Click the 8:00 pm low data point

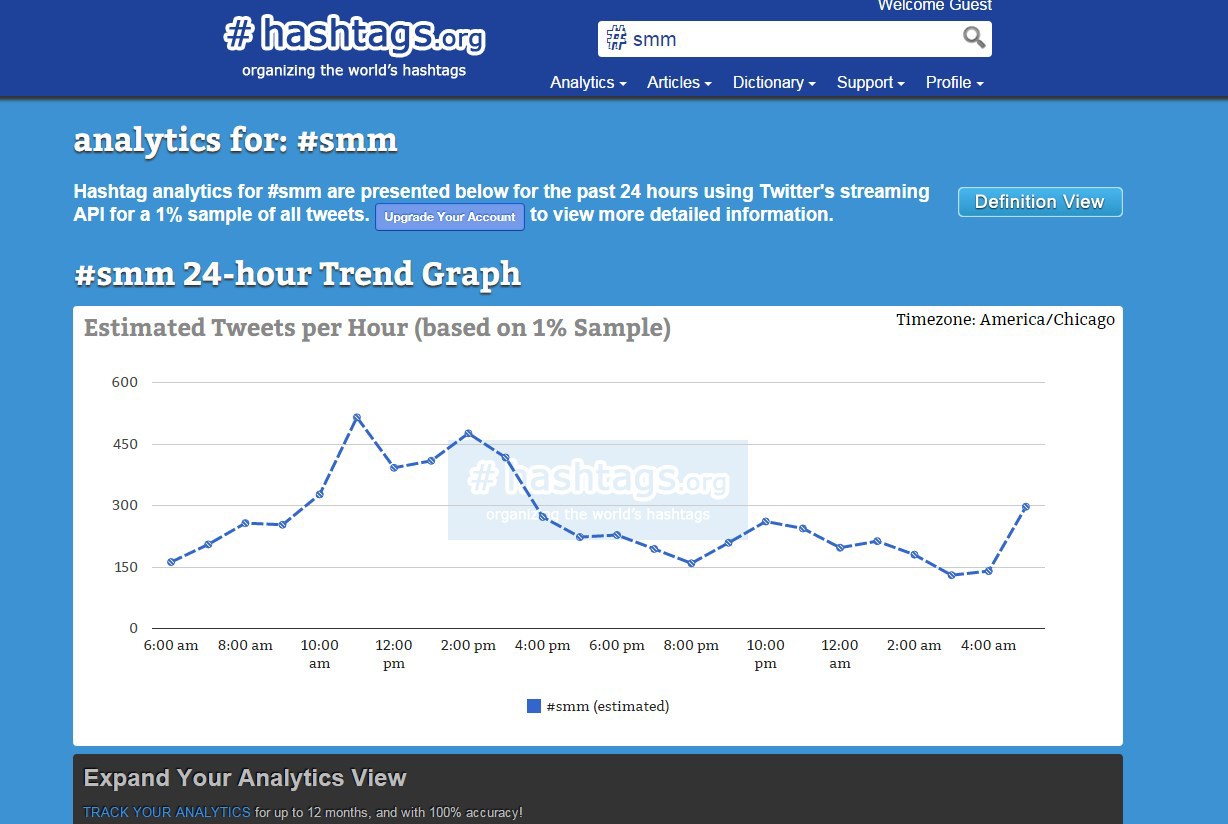click(x=691, y=563)
